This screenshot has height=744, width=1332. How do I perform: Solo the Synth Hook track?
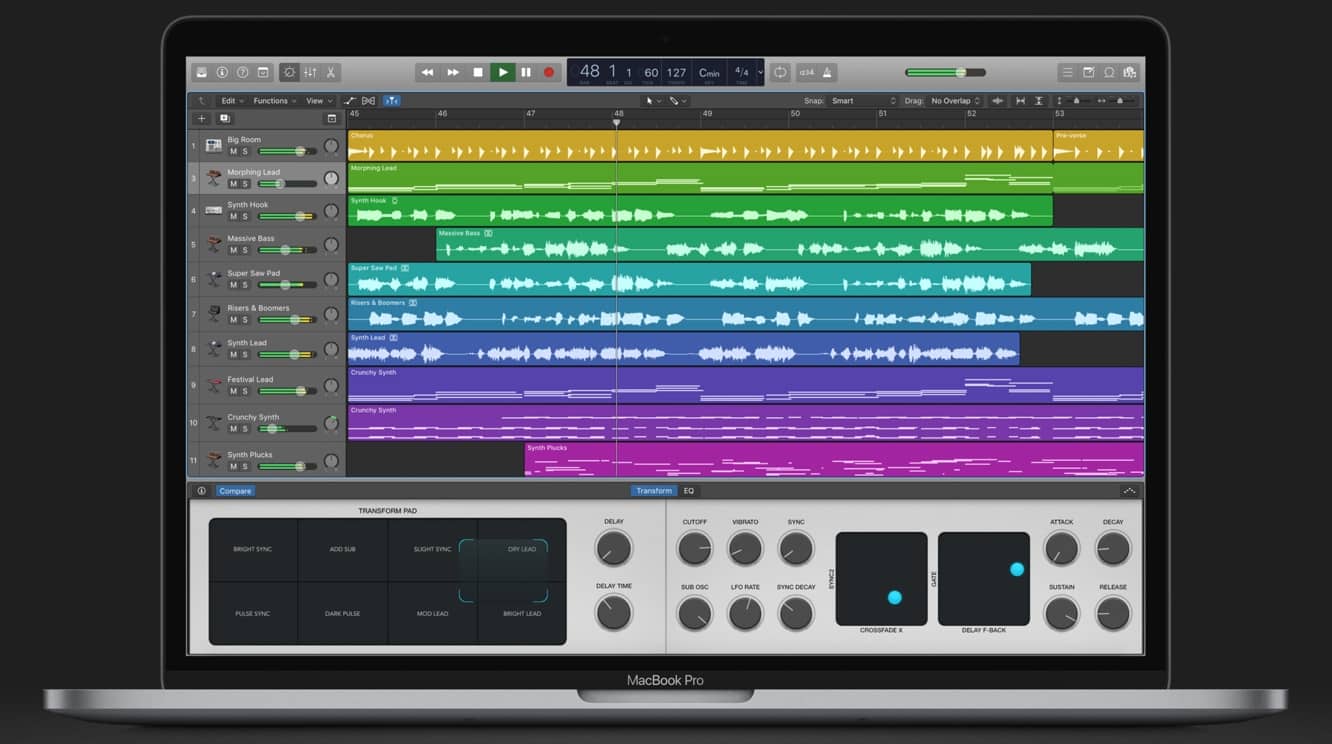coord(244,217)
